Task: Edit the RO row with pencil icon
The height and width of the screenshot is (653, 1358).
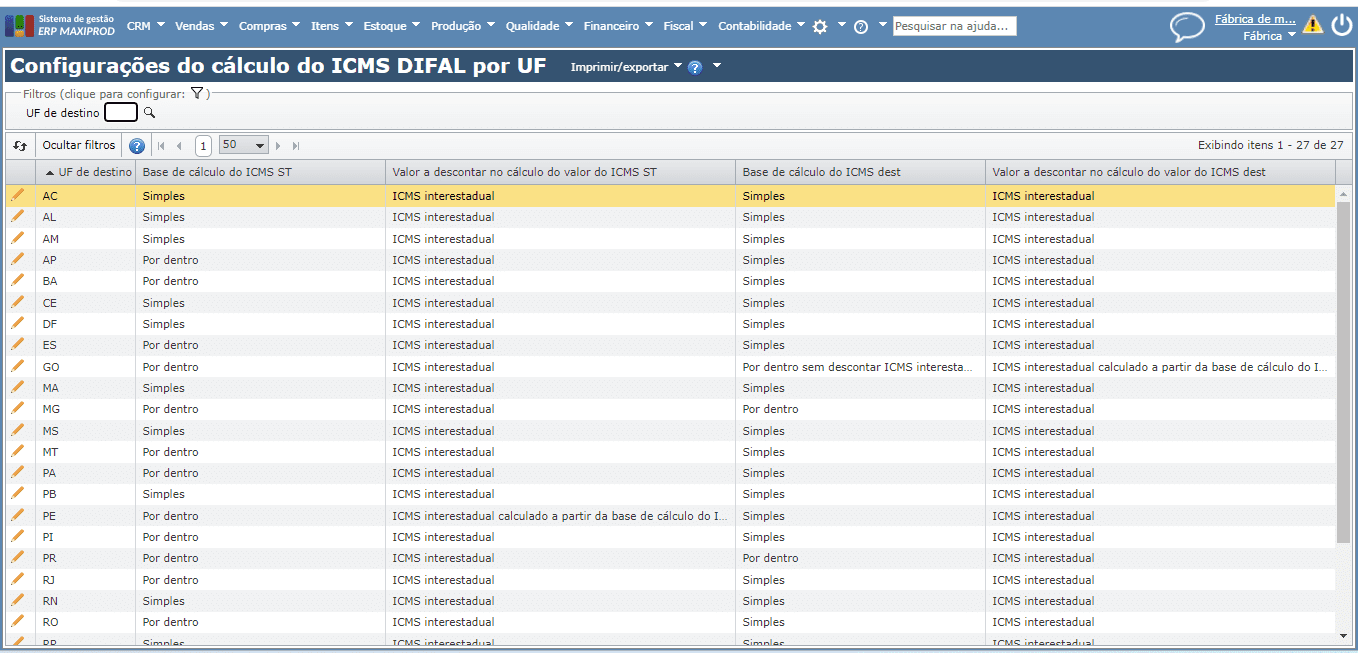Action: click(x=17, y=621)
